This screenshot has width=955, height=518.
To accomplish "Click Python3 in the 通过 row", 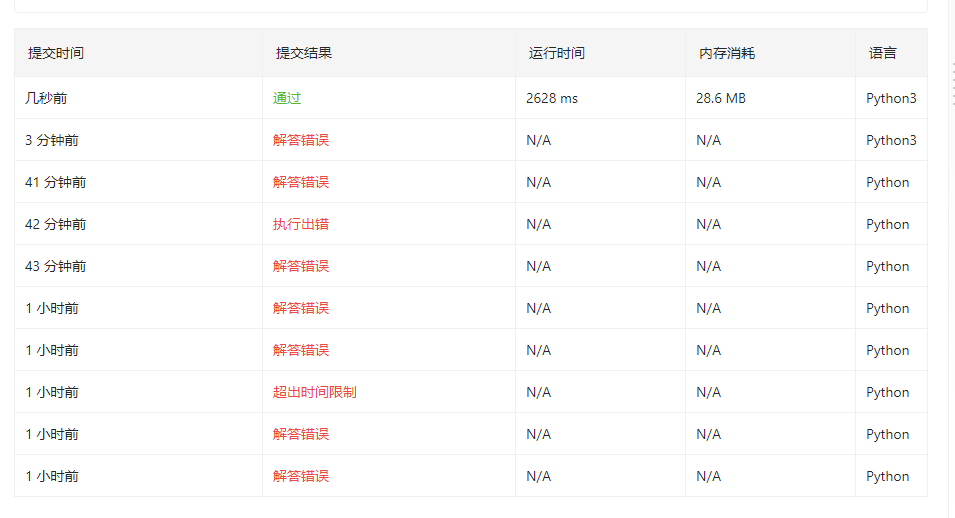I will [x=891, y=98].
